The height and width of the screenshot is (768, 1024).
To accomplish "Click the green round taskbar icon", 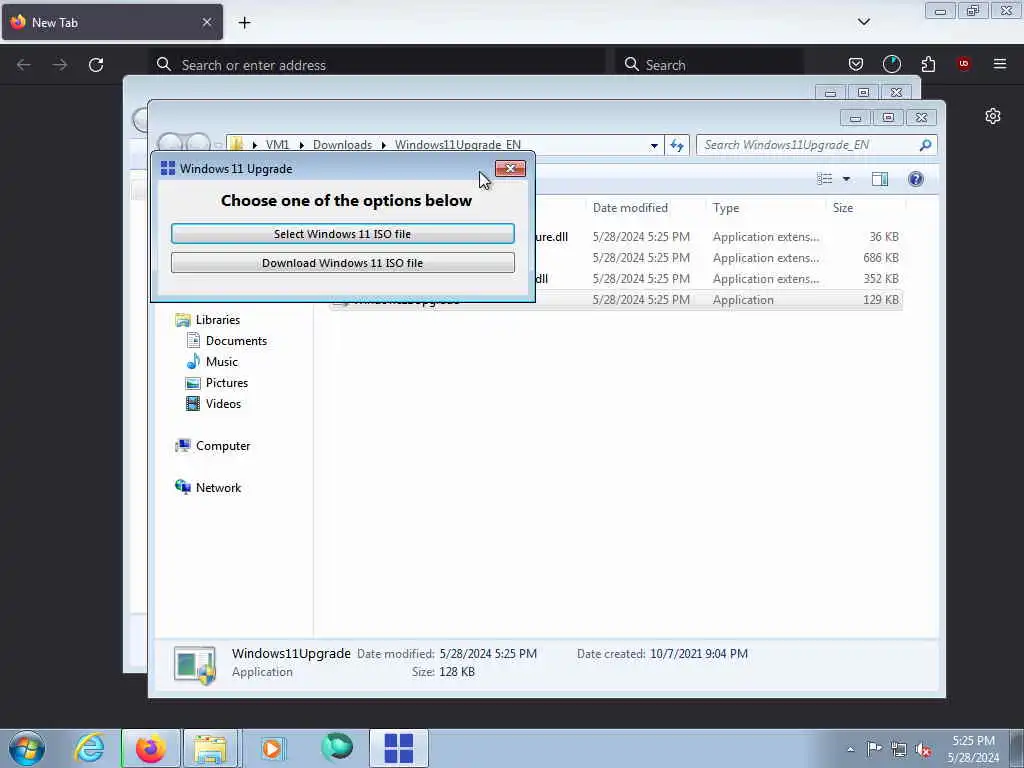I will [x=337, y=747].
